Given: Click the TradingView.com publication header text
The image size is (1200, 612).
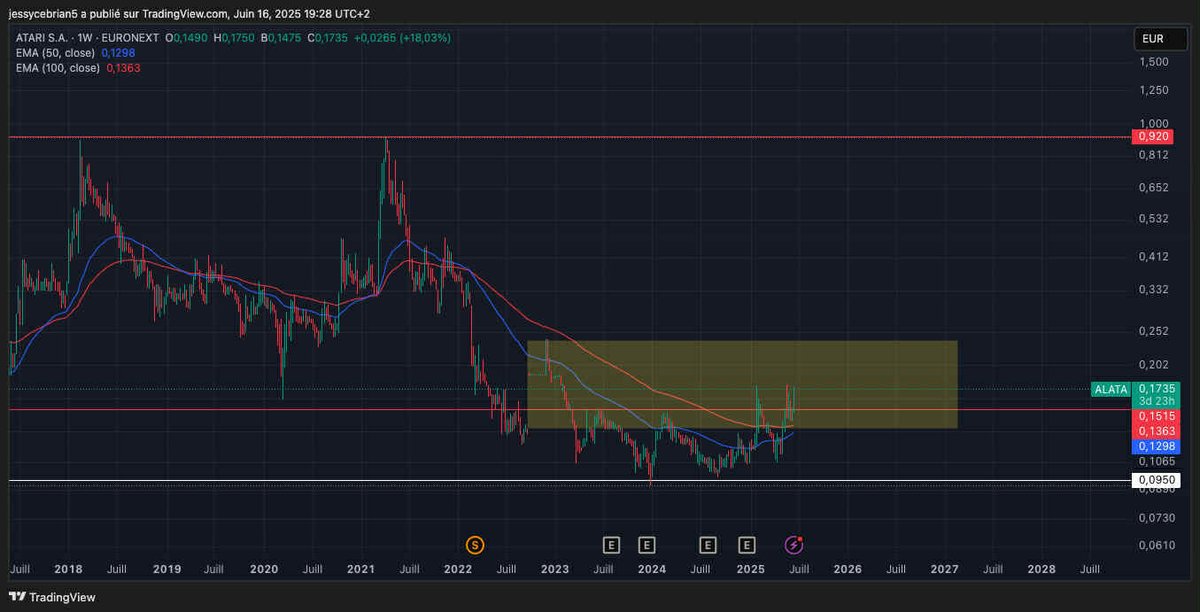Looking at the screenshot, I should click(189, 13).
